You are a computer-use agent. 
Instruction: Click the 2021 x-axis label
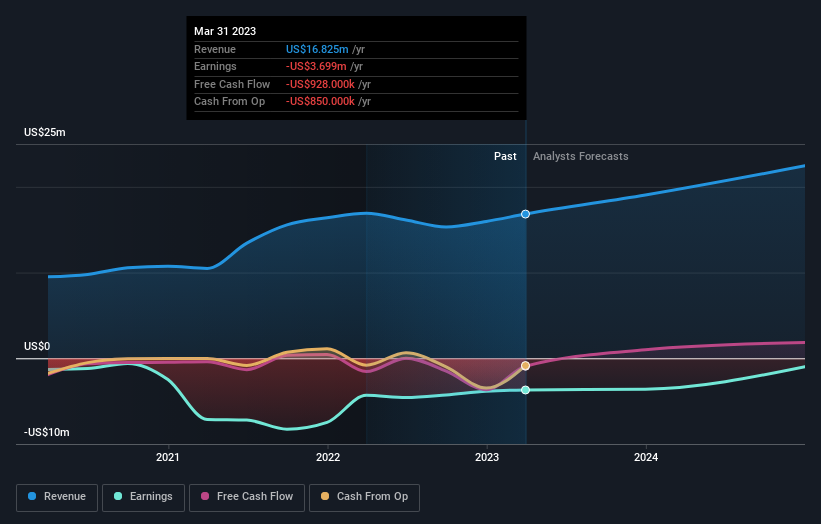168,458
